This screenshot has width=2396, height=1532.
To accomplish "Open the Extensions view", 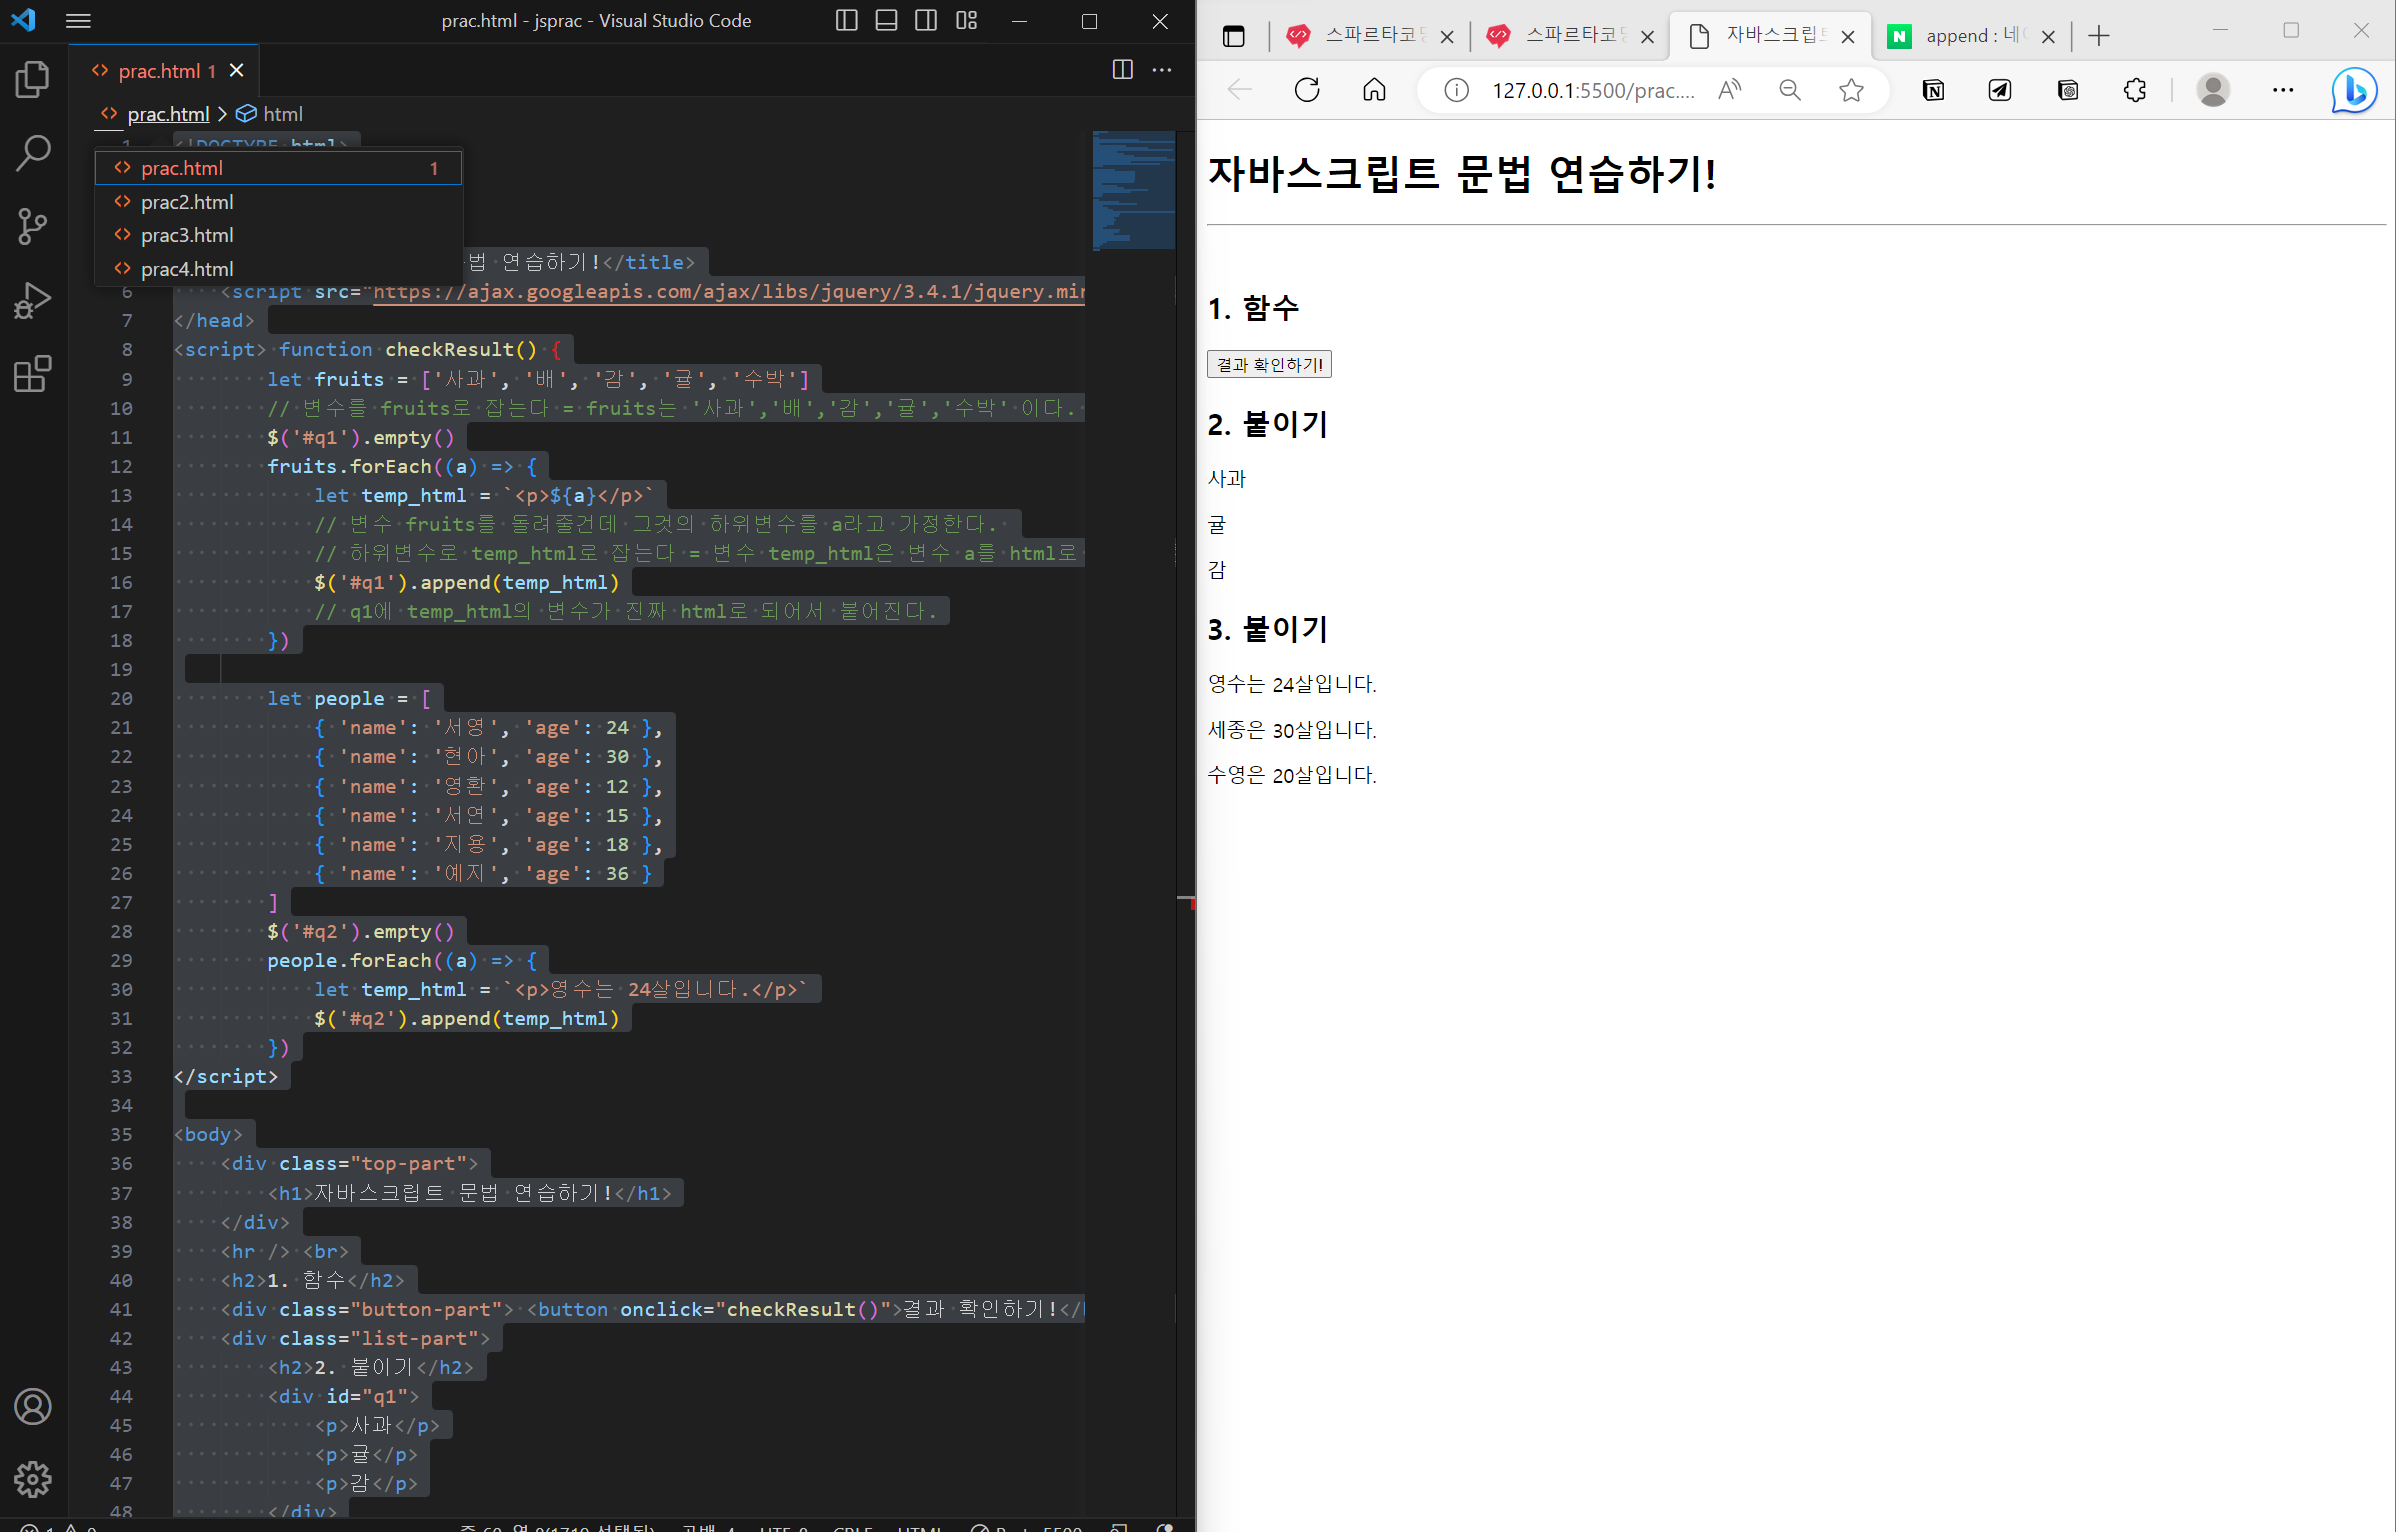I will (x=33, y=374).
